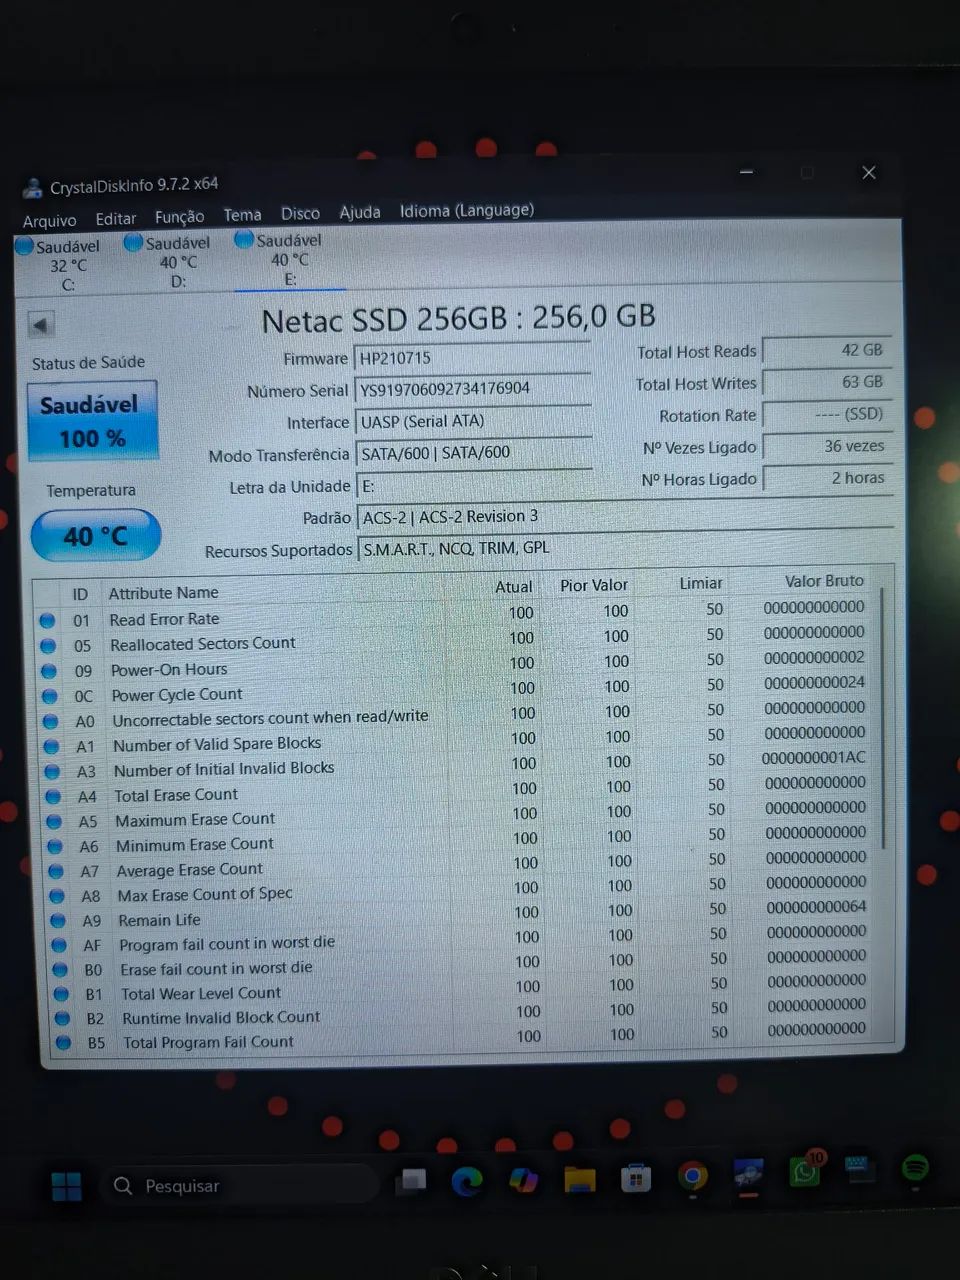Image resolution: width=960 pixels, height=1280 pixels.
Task: Click the Modo Transferência field
Action: [474, 453]
